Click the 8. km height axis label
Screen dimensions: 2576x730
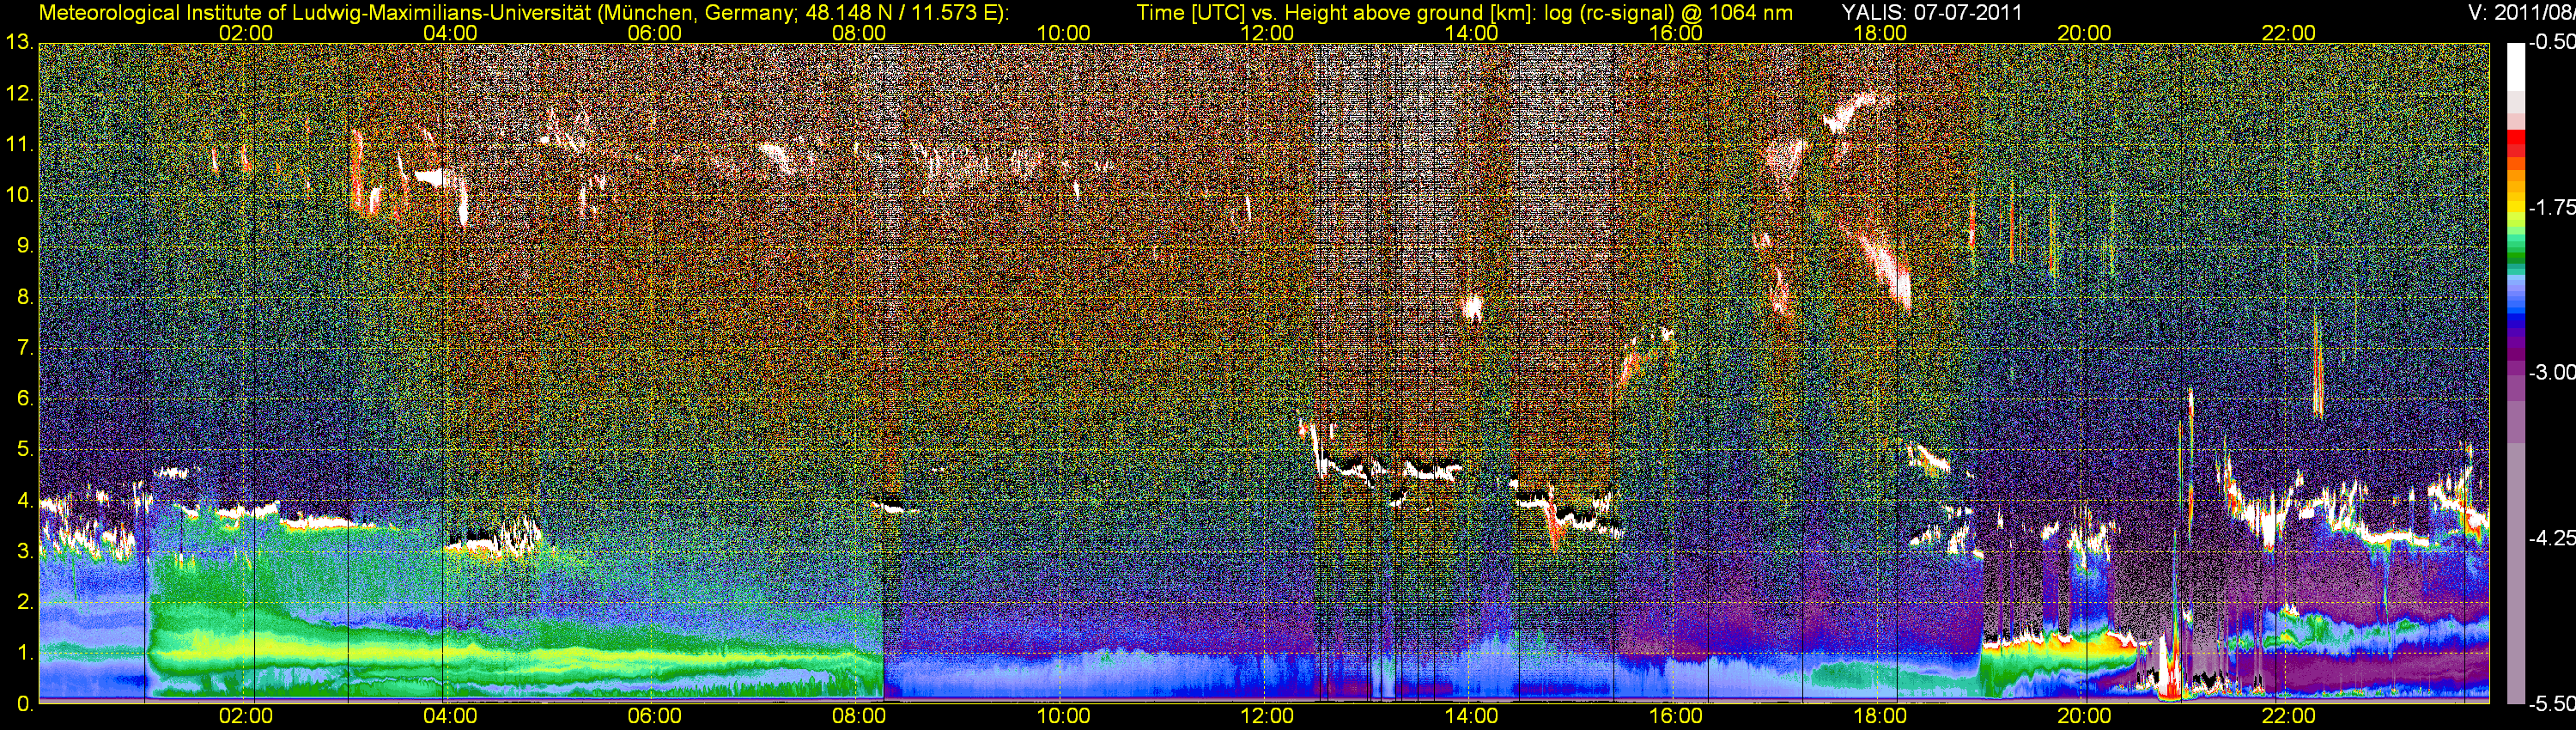coord(25,297)
